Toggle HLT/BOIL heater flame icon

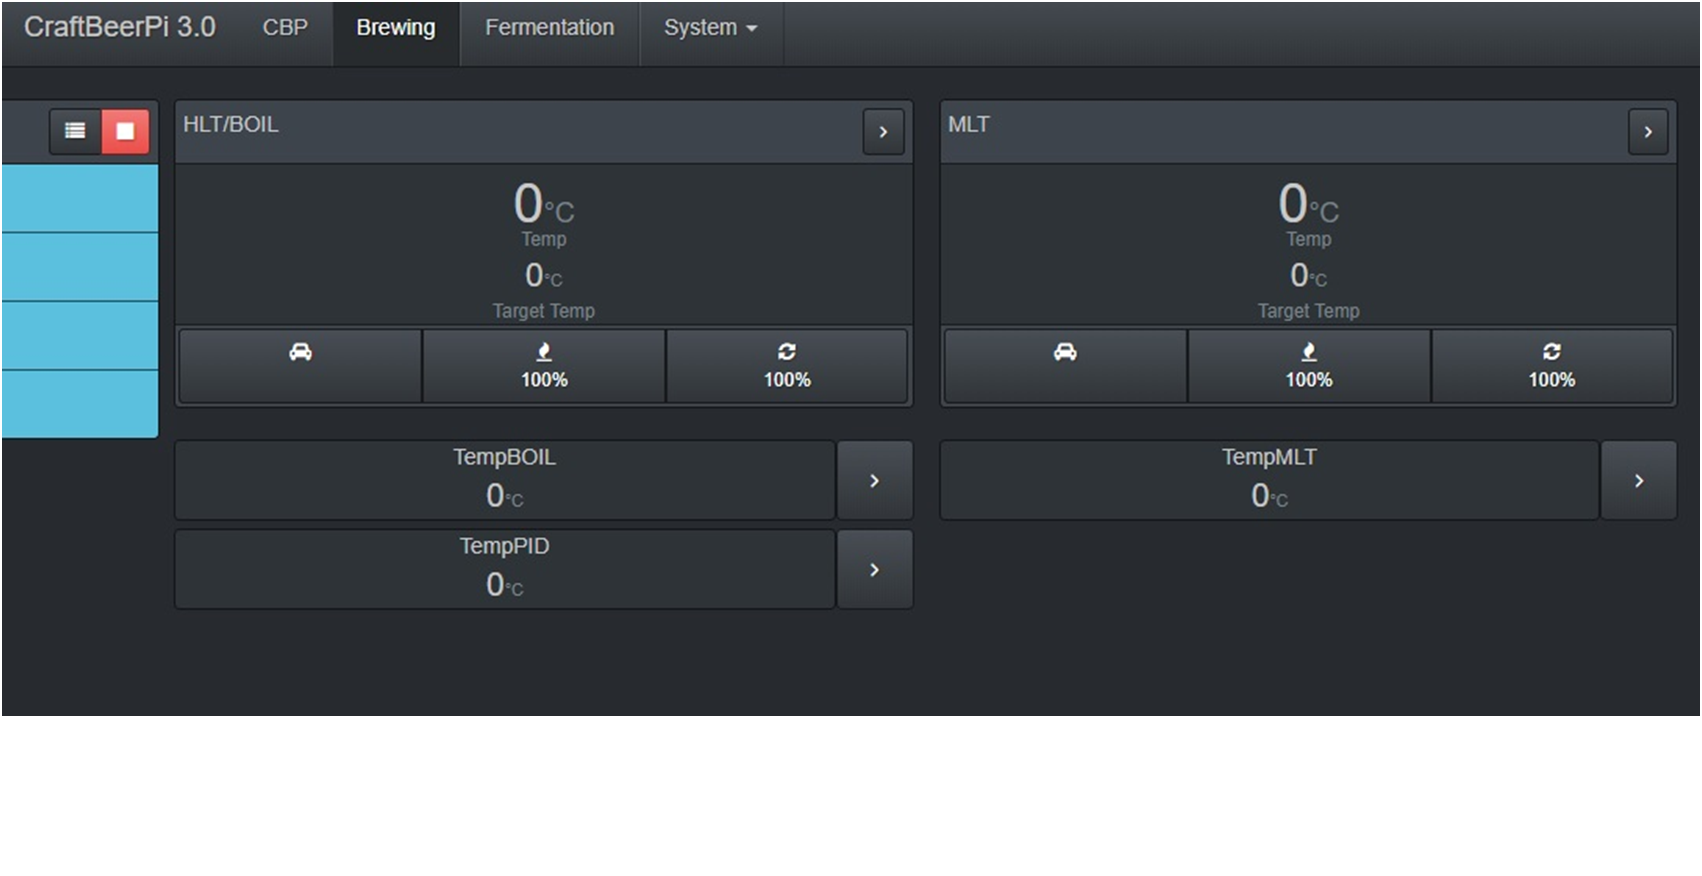point(544,366)
